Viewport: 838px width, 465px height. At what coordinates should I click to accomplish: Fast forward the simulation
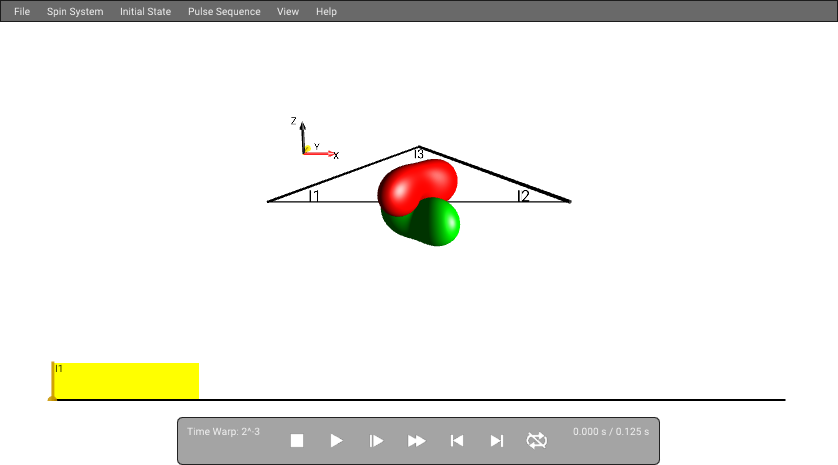pos(416,441)
